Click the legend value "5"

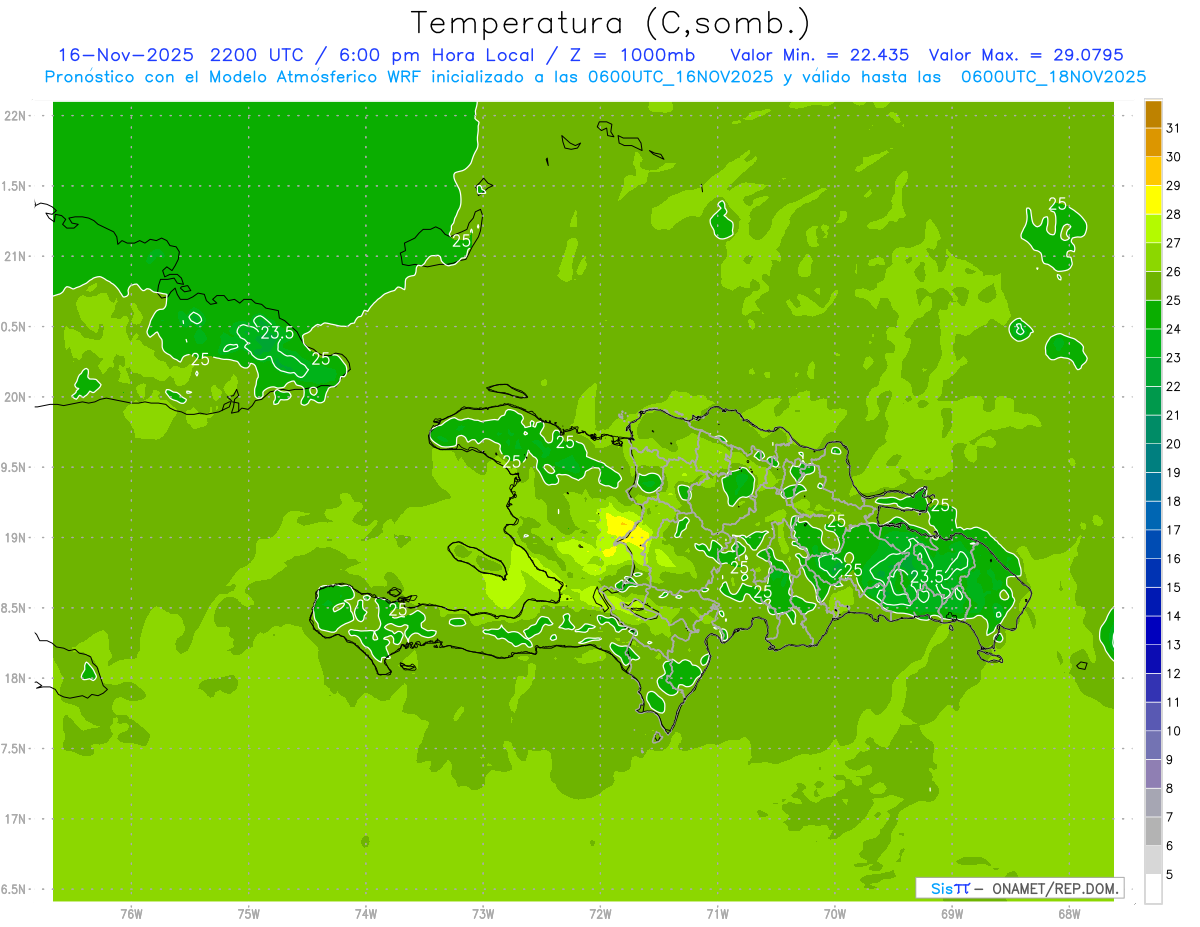click(x=1170, y=875)
